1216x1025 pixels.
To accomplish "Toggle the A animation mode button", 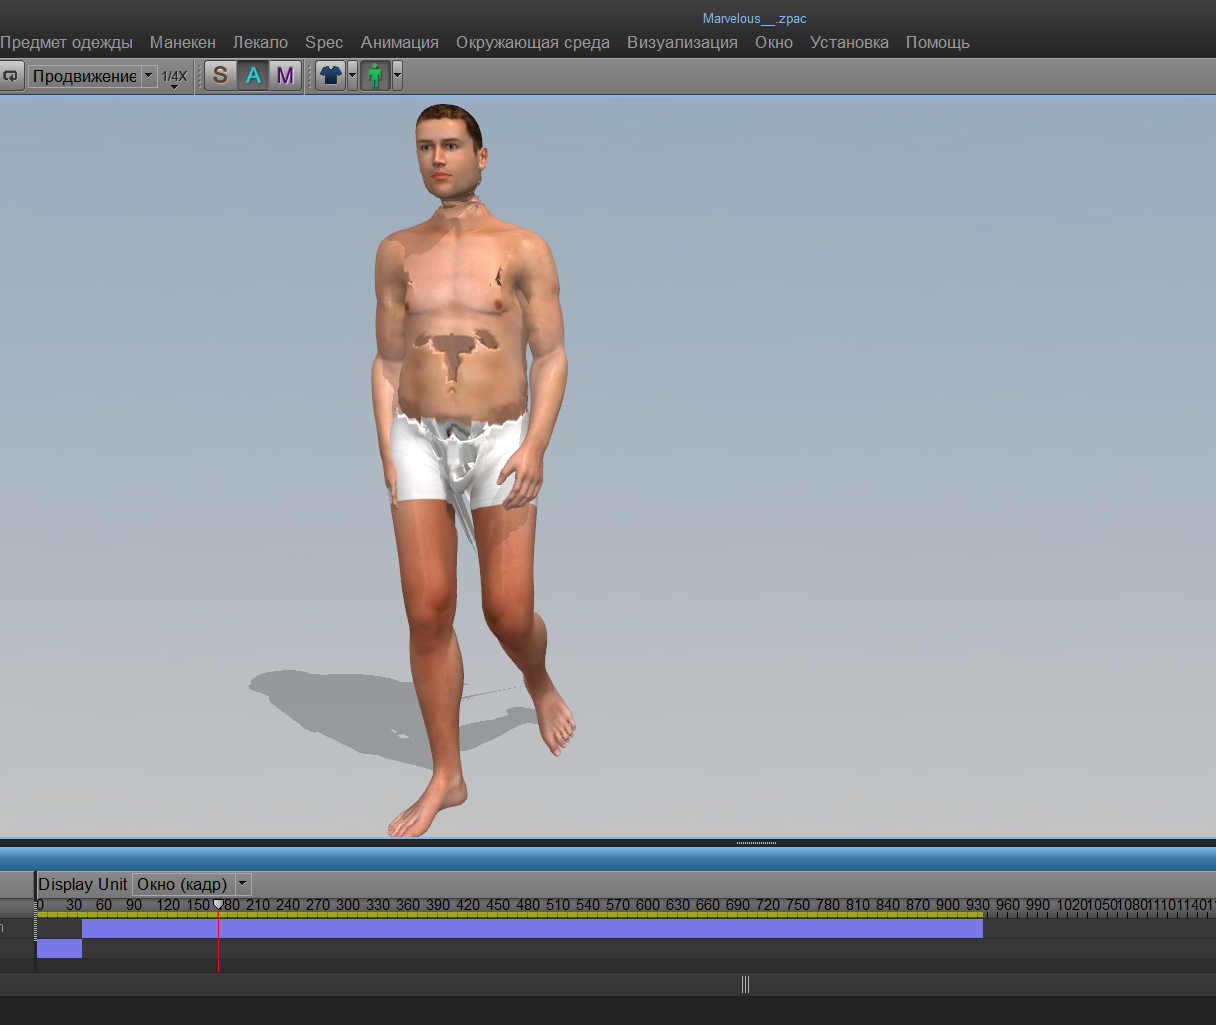I will pyautogui.click(x=253, y=76).
